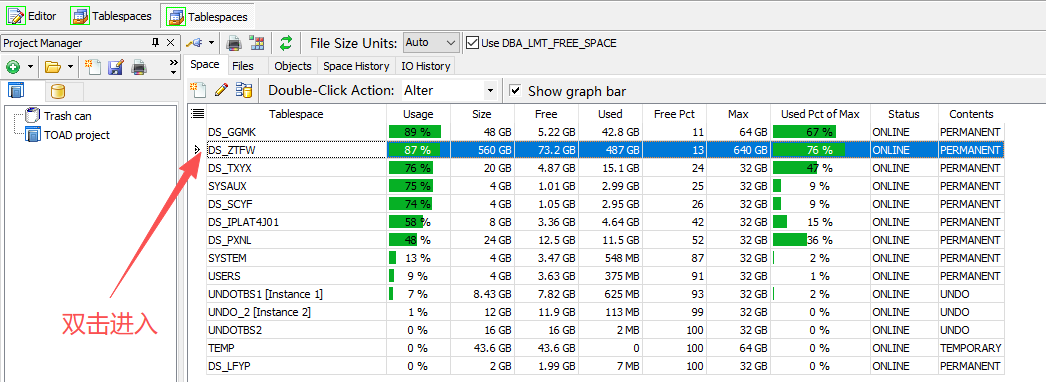Click the open folder icon in Project Manager
Viewport: 1046px width, 382px height.
pyautogui.click(x=53, y=67)
